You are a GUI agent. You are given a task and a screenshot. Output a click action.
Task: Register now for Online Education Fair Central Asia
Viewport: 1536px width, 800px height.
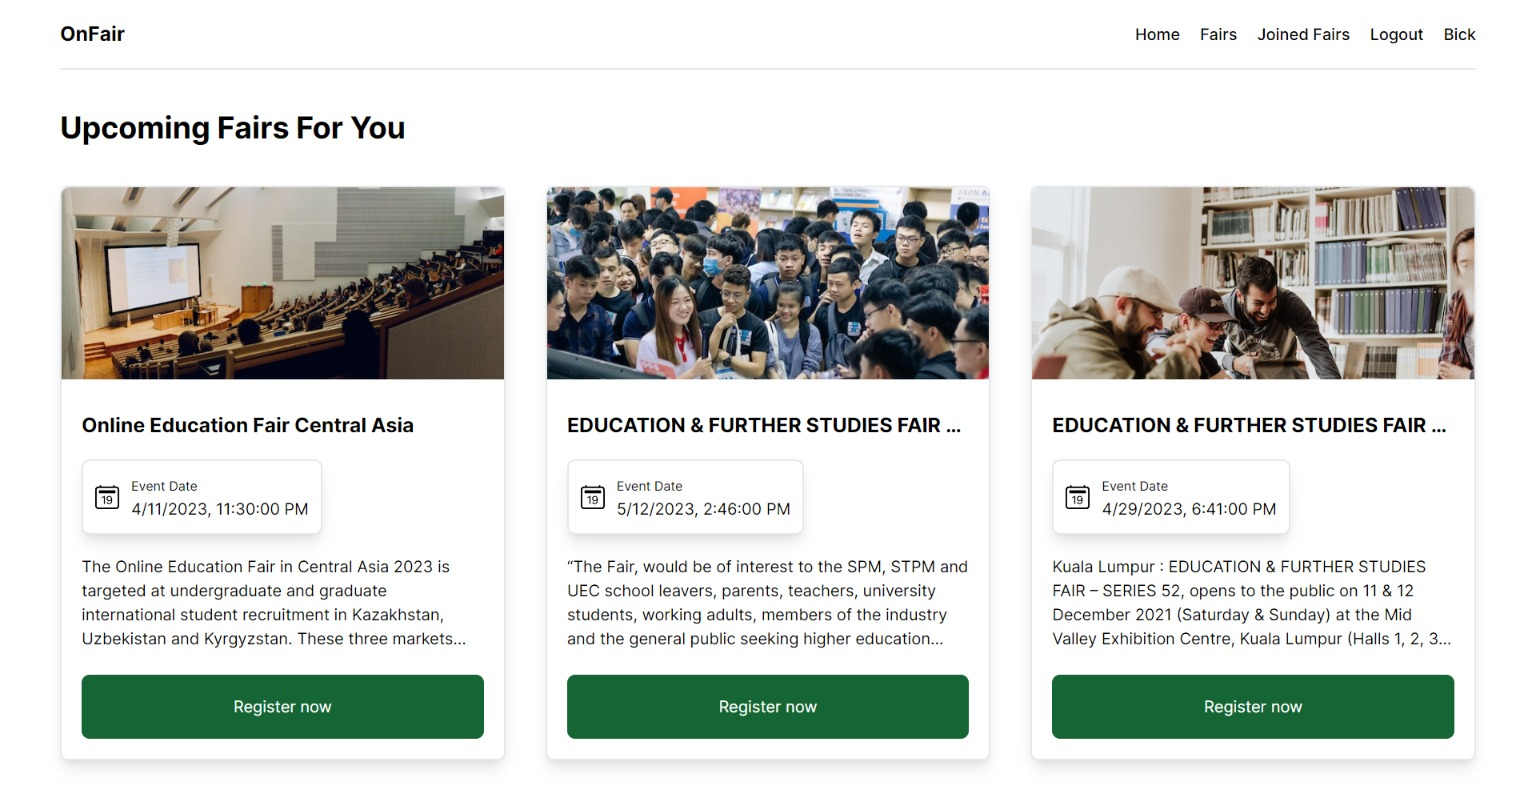(x=282, y=707)
